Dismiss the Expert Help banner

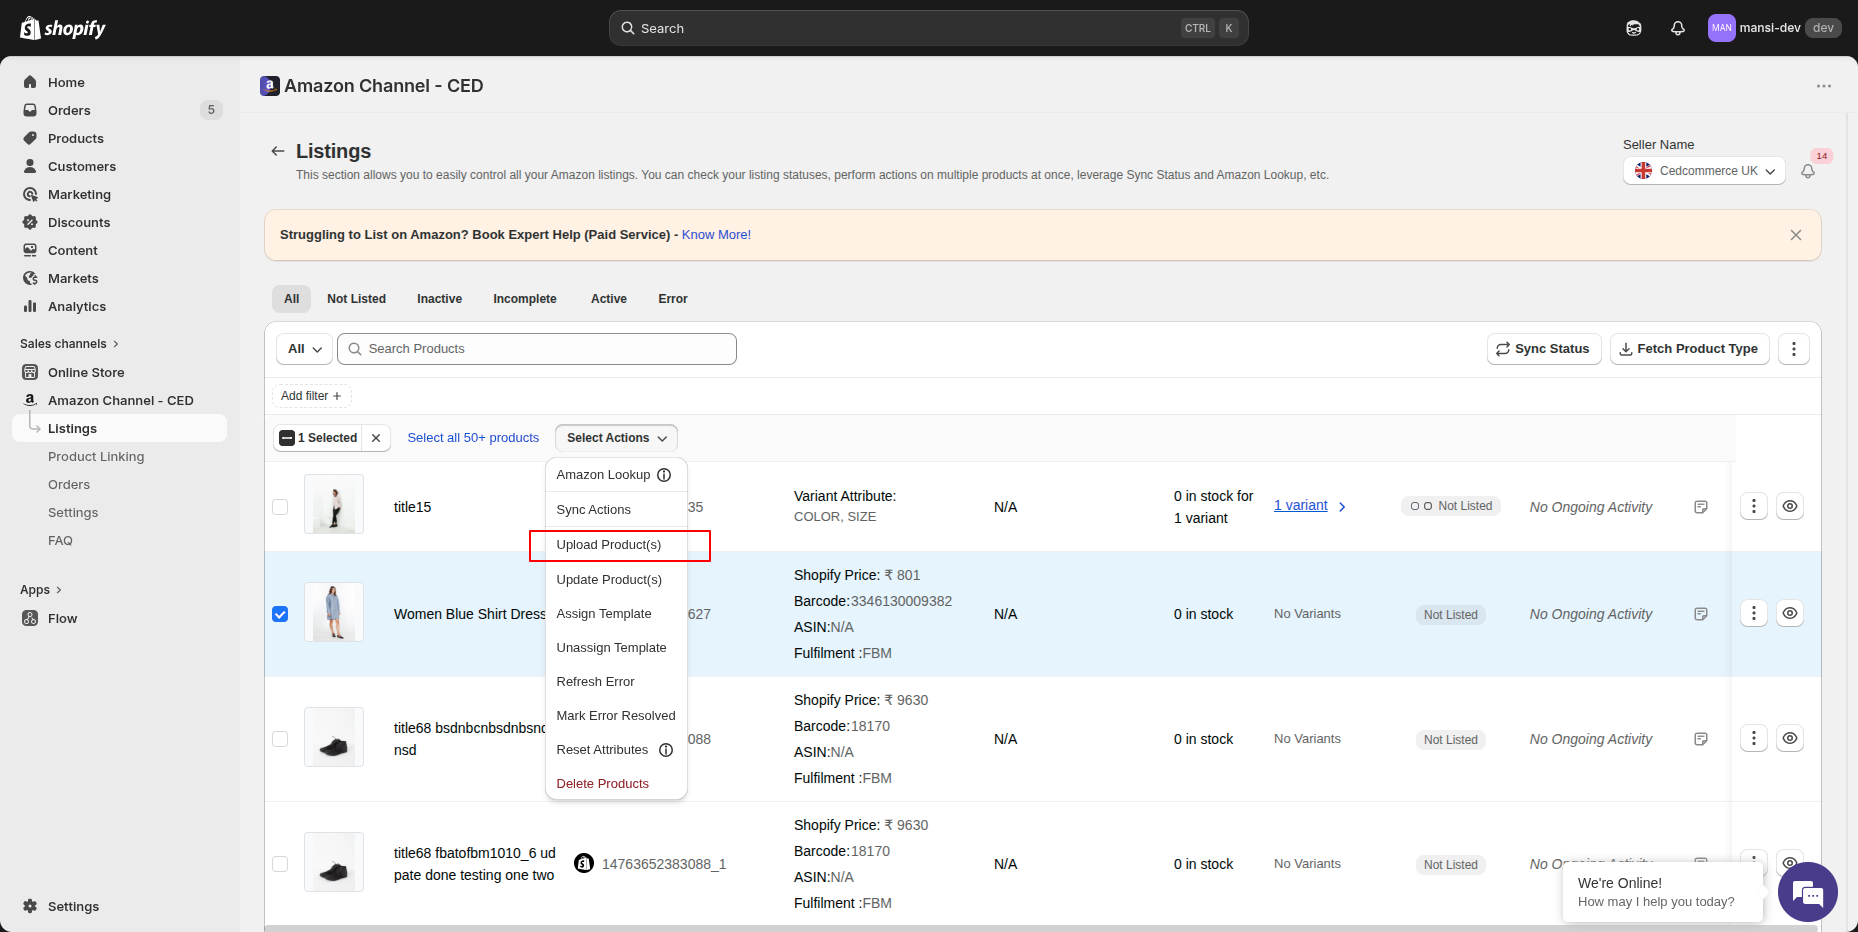1796,235
